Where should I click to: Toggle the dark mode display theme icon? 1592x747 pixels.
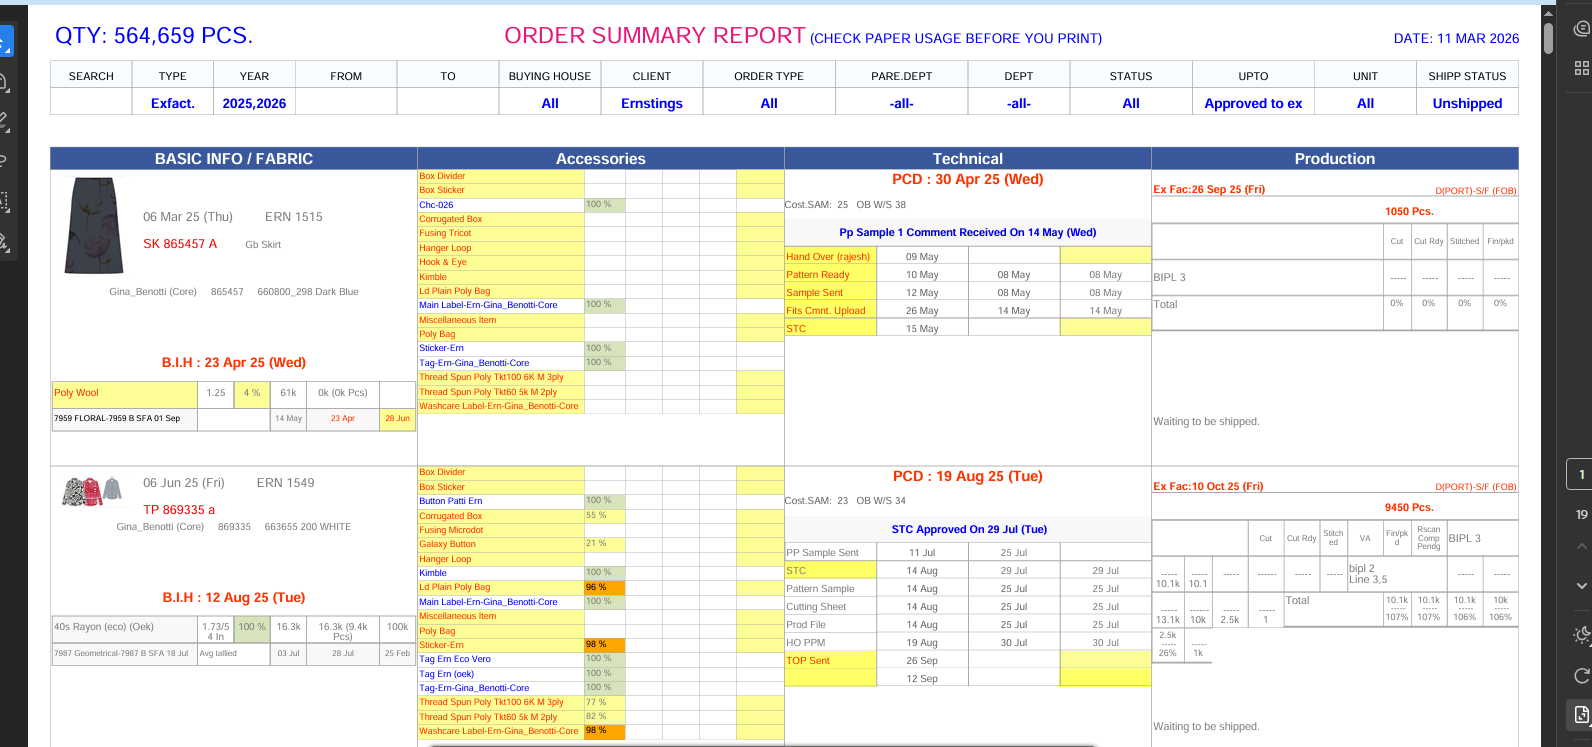(1582, 635)
